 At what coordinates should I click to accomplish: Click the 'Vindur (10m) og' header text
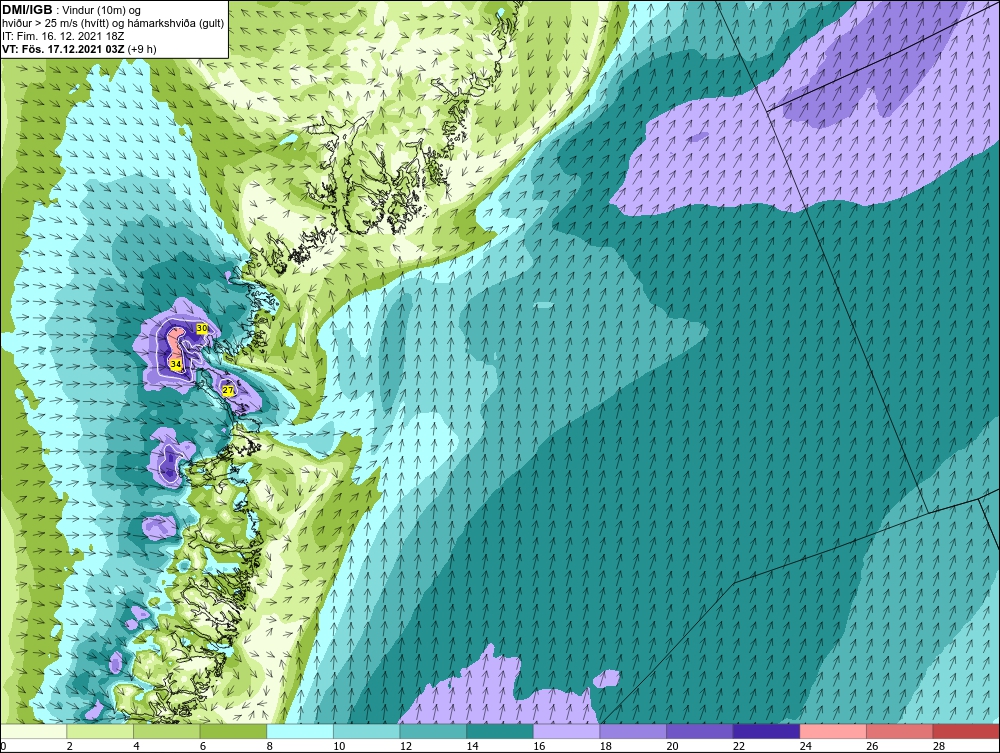coord(103,10)
